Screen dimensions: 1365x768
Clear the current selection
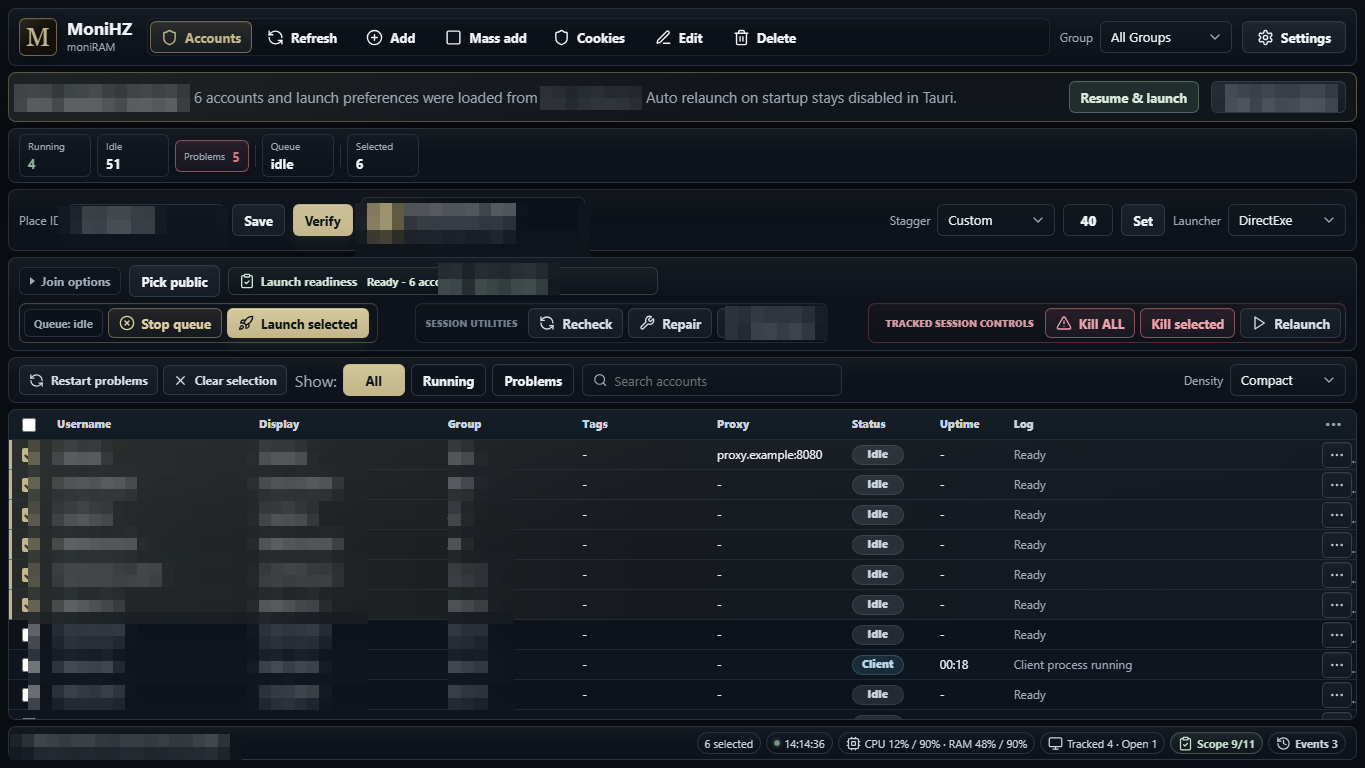click(225, 381)
